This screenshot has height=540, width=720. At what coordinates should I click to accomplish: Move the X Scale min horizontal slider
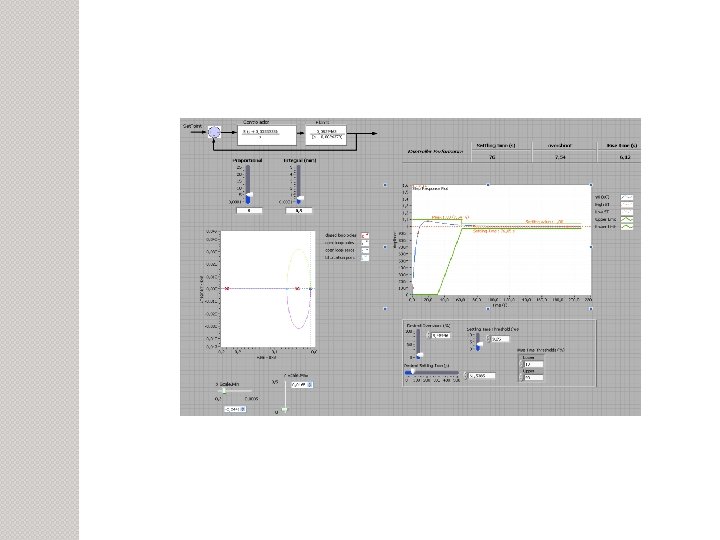(x=235, y=391)
